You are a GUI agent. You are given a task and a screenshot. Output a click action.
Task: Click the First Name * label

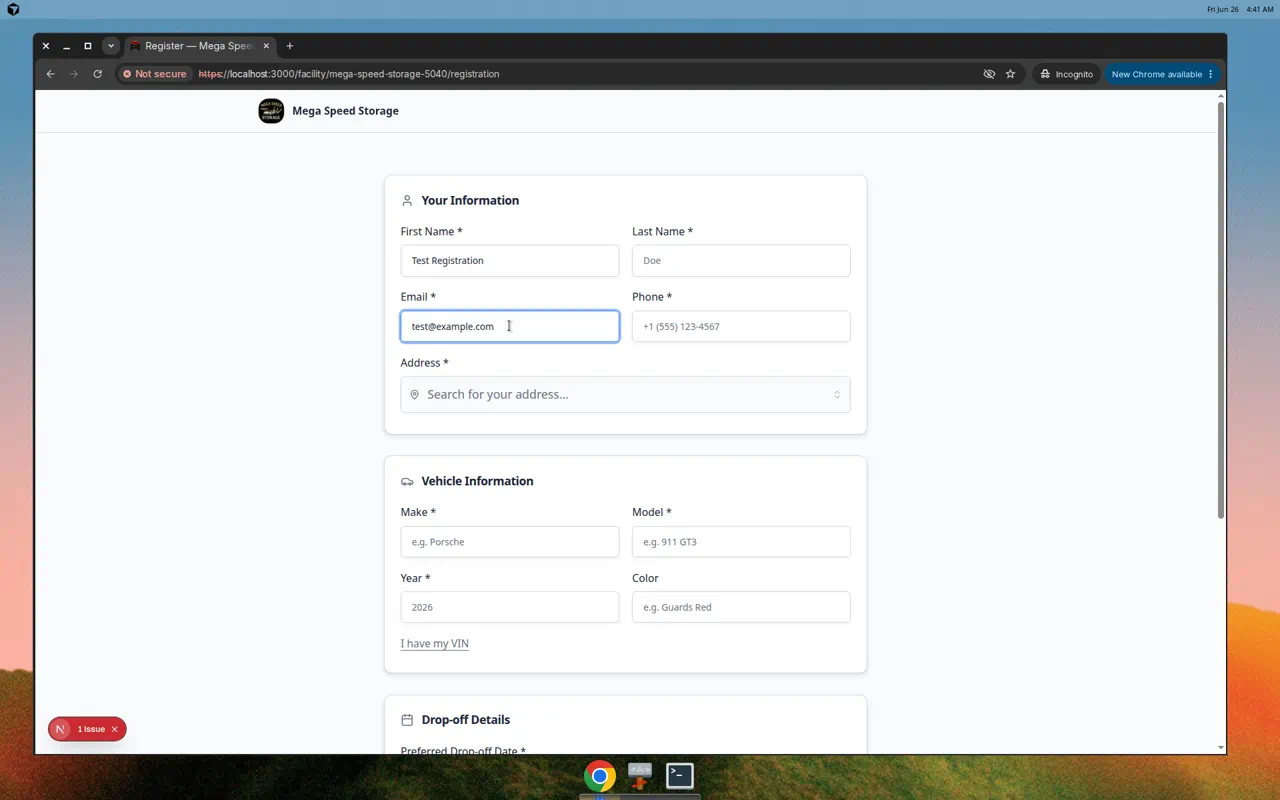(x=431, y=232)
